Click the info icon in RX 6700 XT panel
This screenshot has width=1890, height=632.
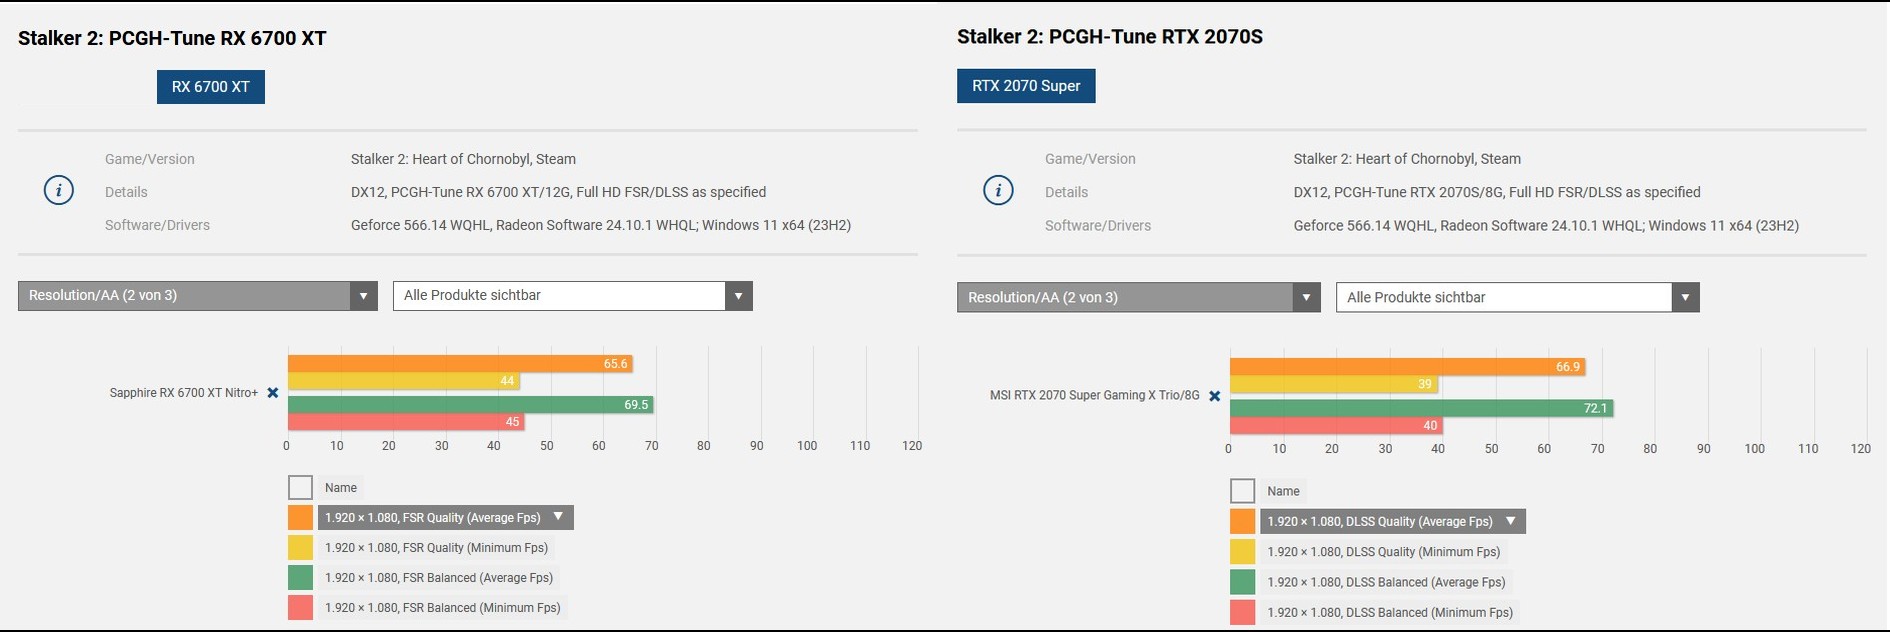pyautogui.click(x=59, y=190)
